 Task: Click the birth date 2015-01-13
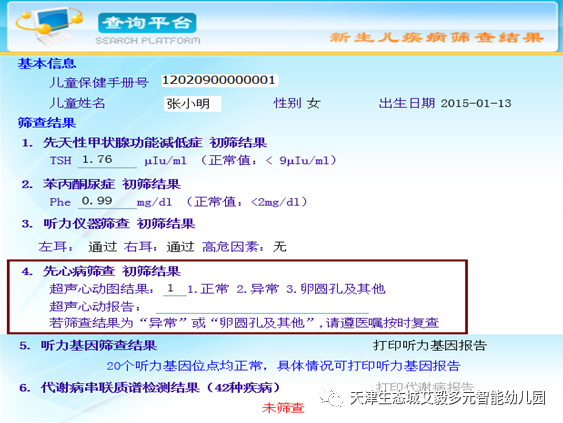point(476,103)
